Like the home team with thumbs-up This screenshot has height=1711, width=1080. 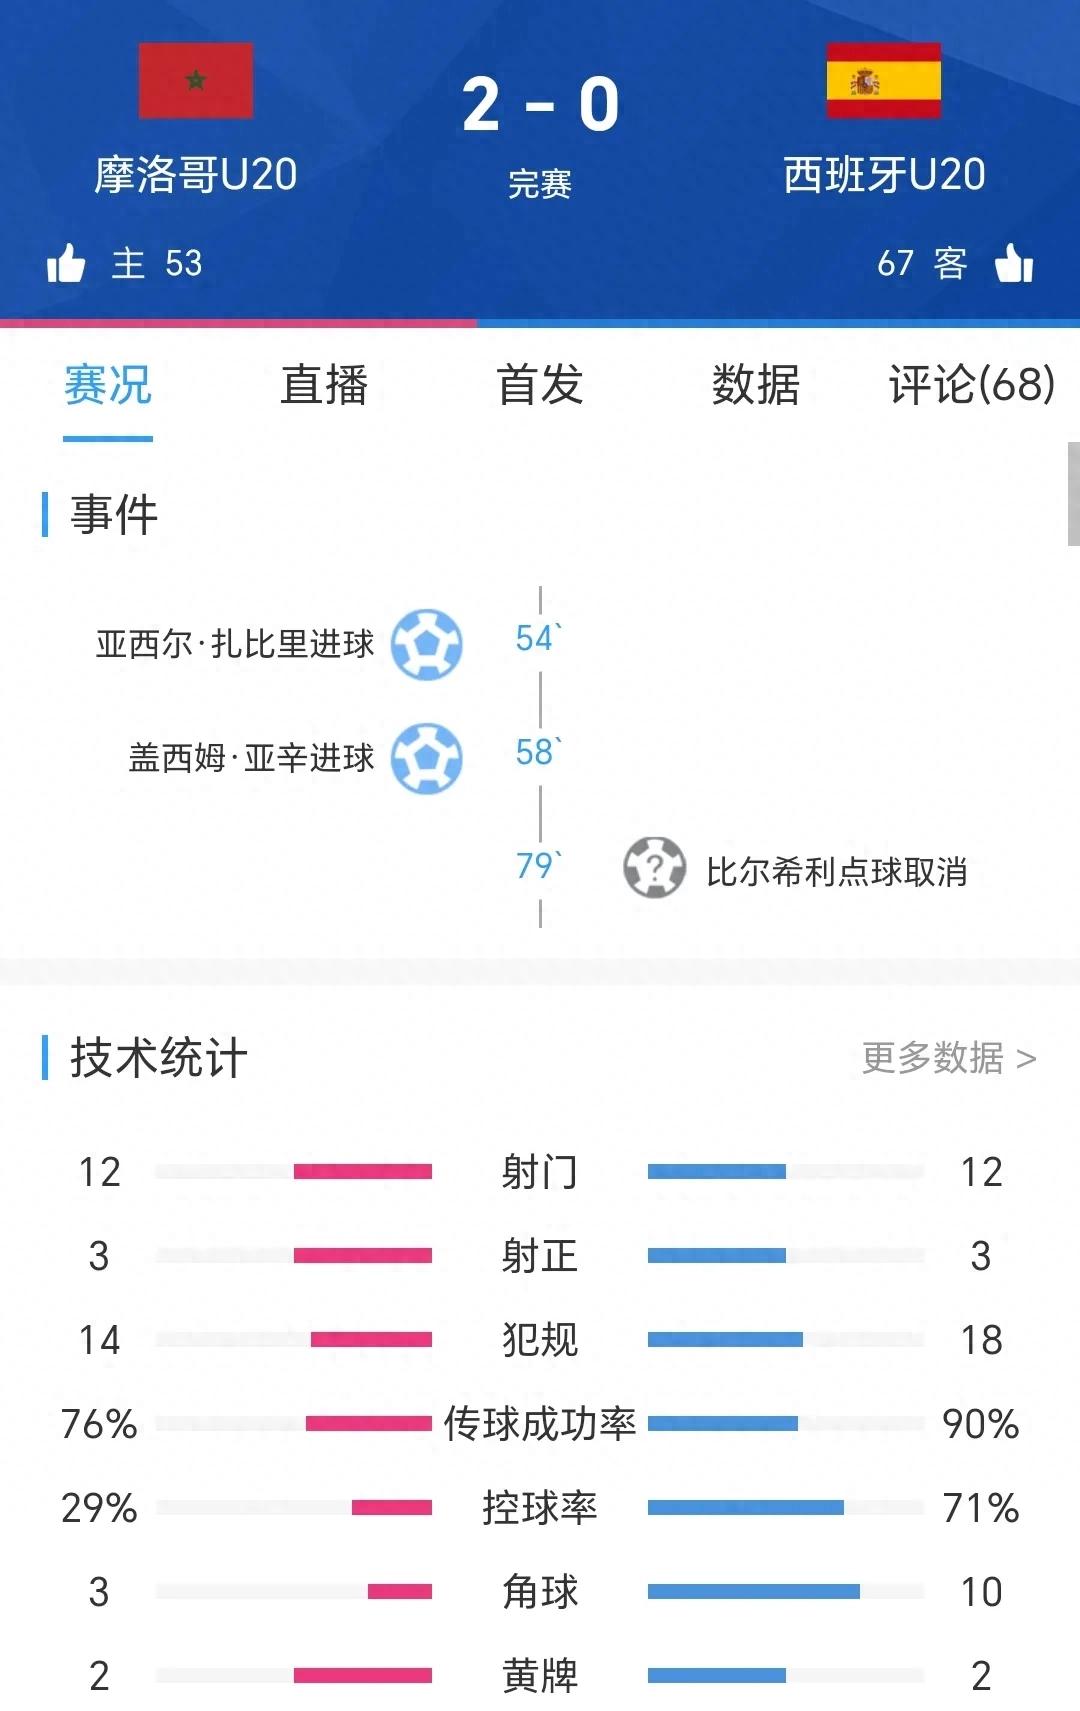click(x=66, y=264)
